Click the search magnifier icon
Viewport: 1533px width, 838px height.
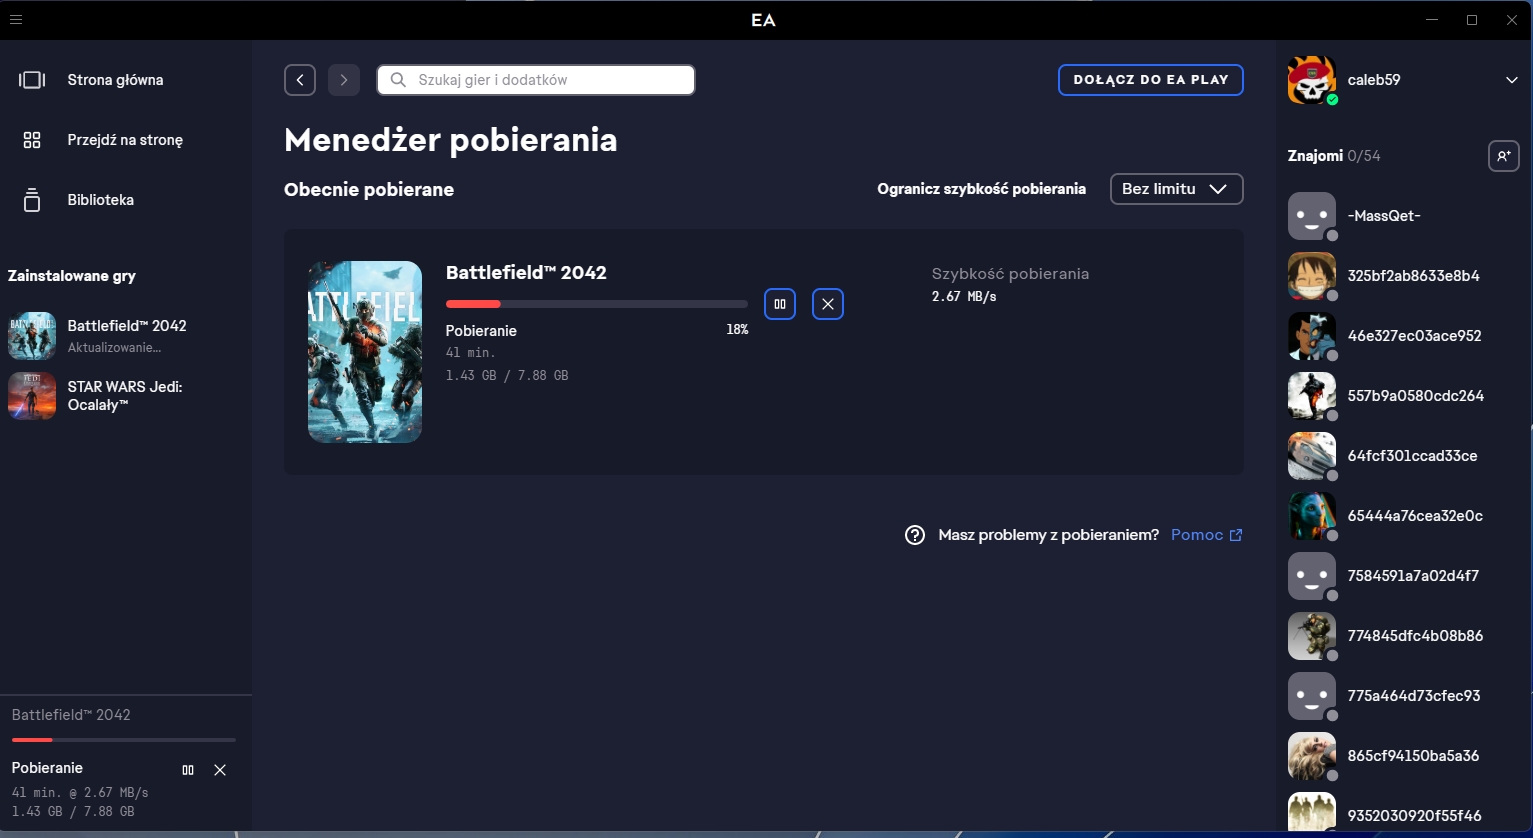point(398,80)
